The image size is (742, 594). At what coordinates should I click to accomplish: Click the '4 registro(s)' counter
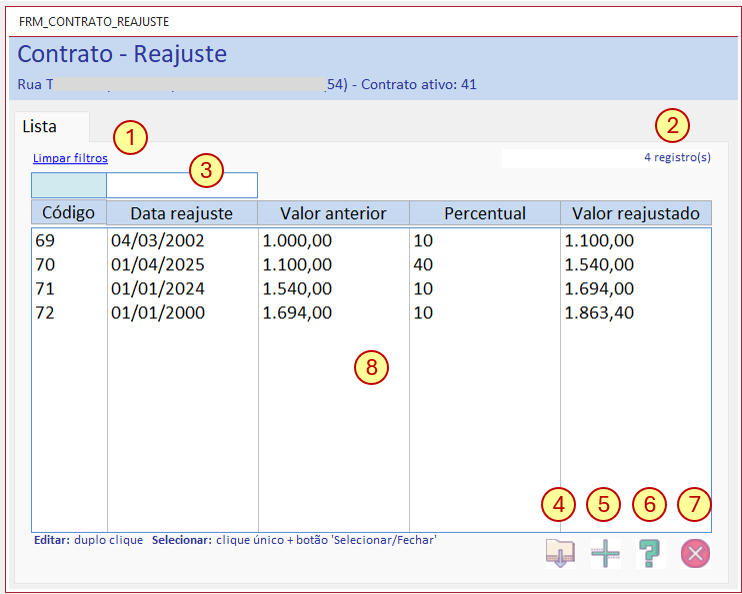point(677,157)
